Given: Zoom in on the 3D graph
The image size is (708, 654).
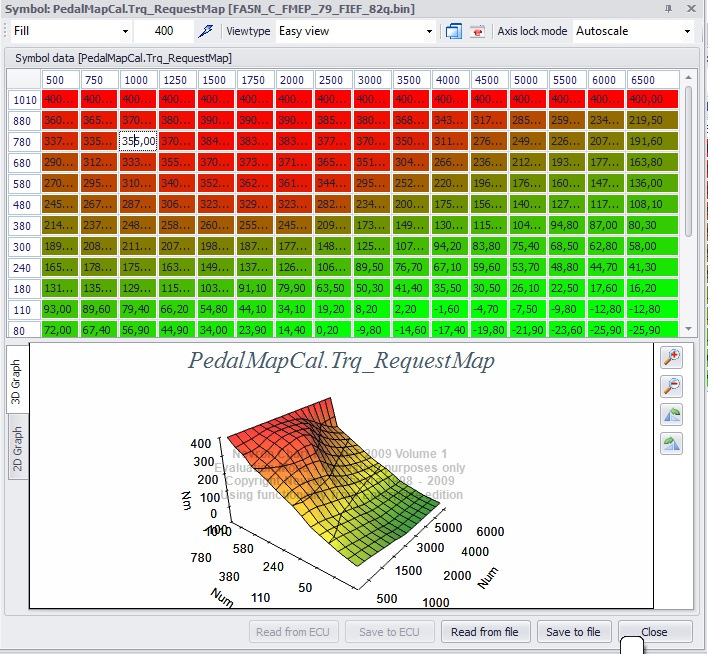Looking at the screenshot, I should tap(672, 357).
